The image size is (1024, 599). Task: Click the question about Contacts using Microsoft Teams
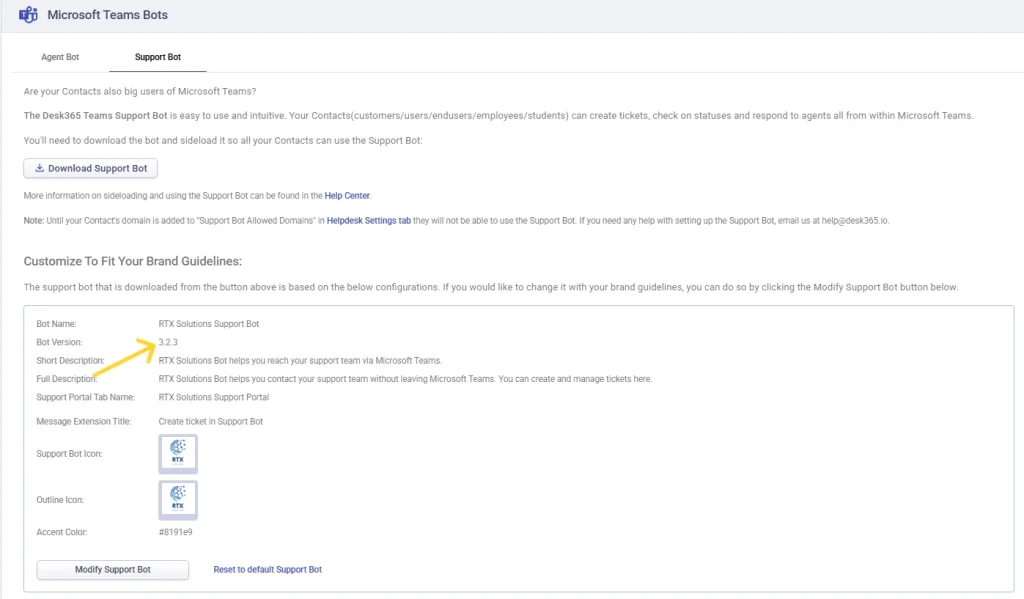[140, 91]
